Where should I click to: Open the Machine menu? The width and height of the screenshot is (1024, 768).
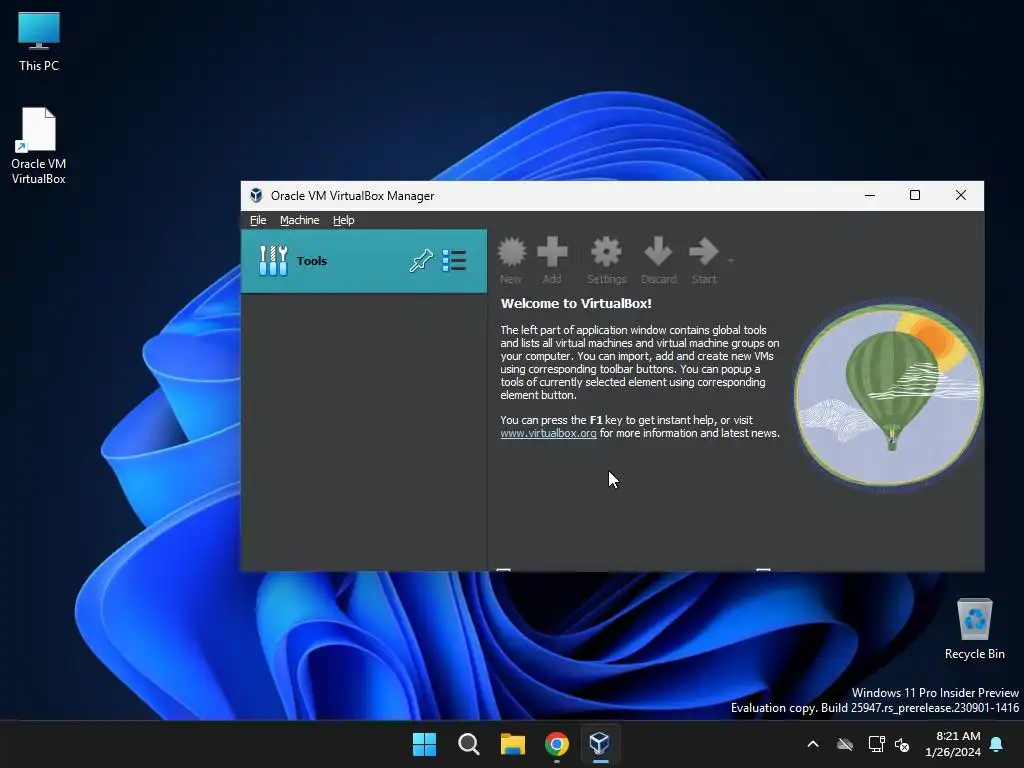pos(300,220)
